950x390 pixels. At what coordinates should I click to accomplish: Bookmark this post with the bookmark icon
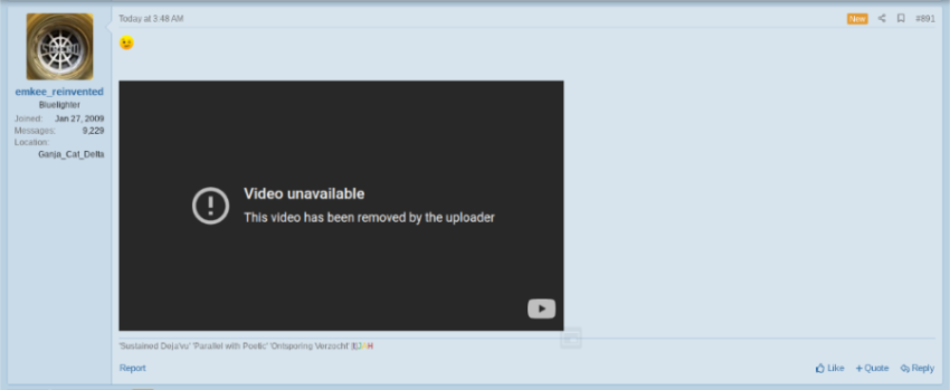click(x=901, y=19)
